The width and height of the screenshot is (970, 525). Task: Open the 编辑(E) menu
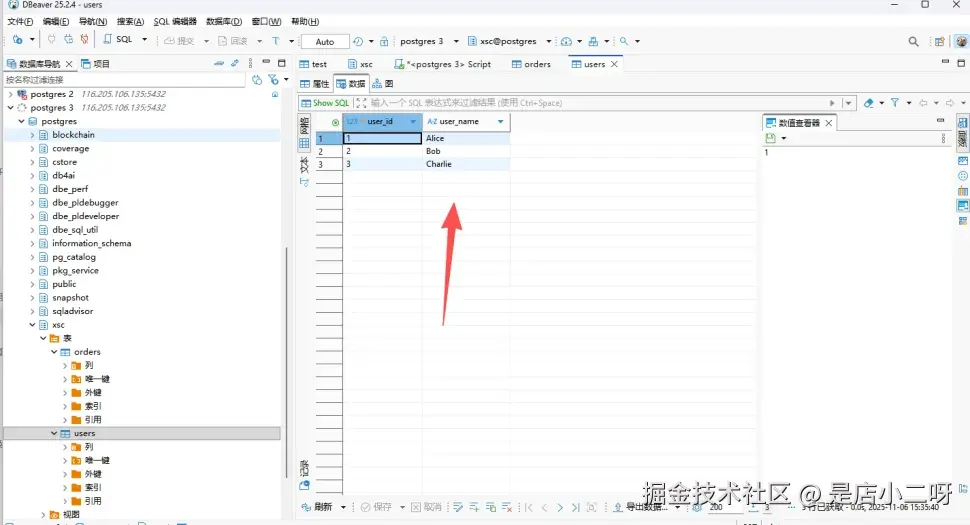[56, 21]
